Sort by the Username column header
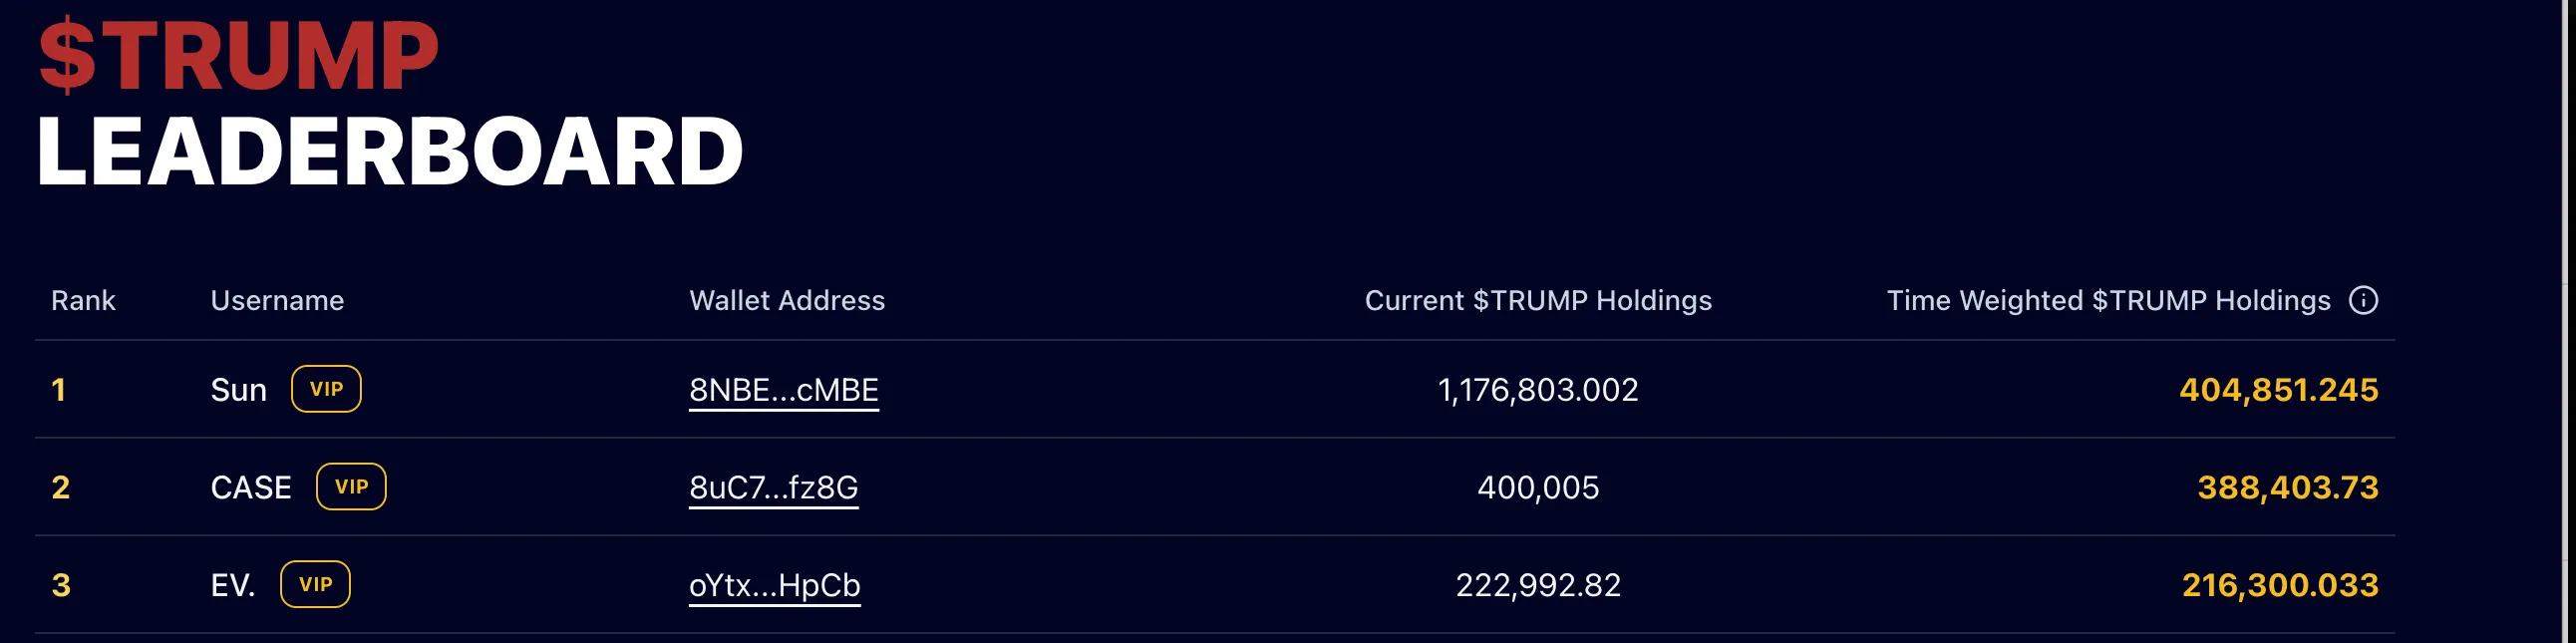 point(278,300)
